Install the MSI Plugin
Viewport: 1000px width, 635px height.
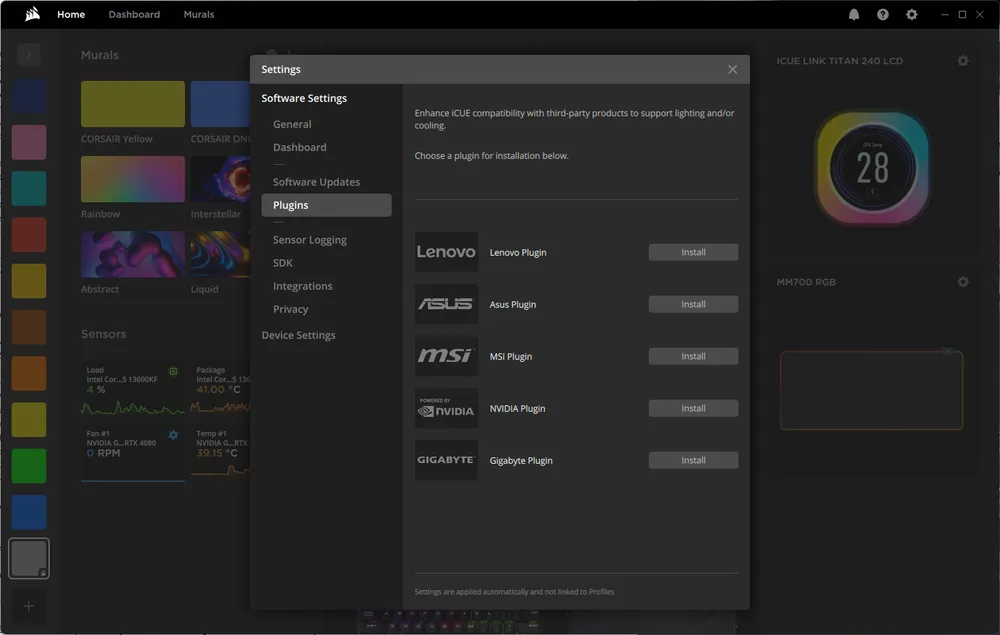pyautogui.click(x=693, y=356)
